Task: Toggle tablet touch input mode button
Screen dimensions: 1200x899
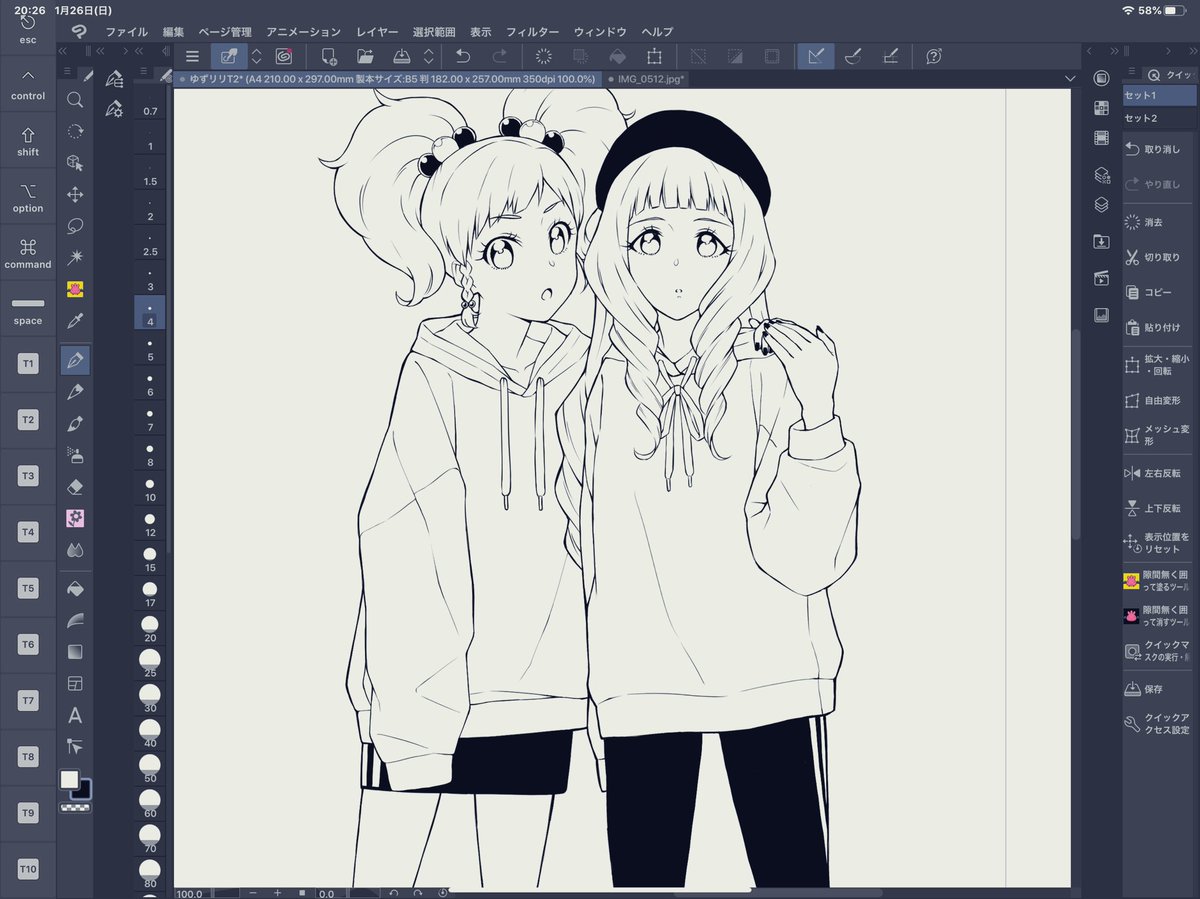Action: [x=229, y=57]
